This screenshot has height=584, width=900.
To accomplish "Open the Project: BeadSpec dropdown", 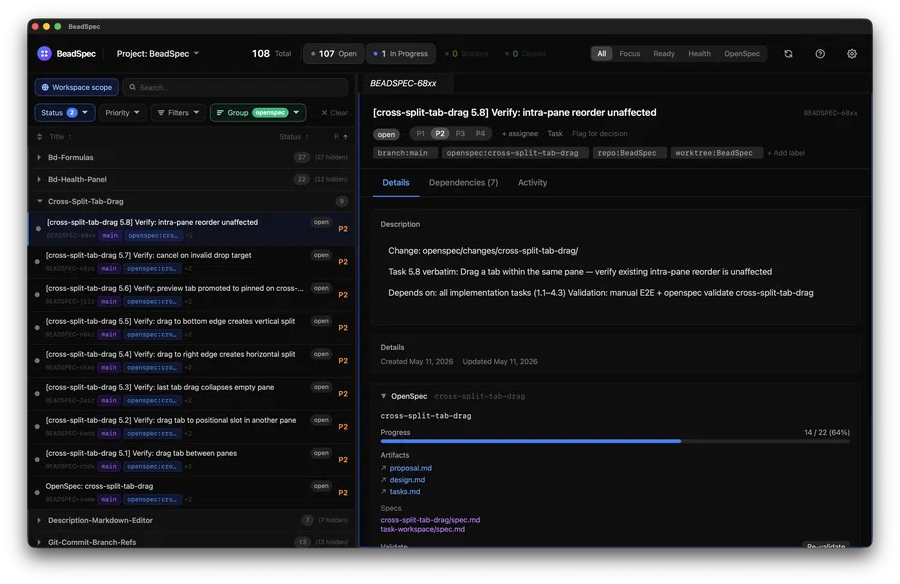I will coord(158,53).
